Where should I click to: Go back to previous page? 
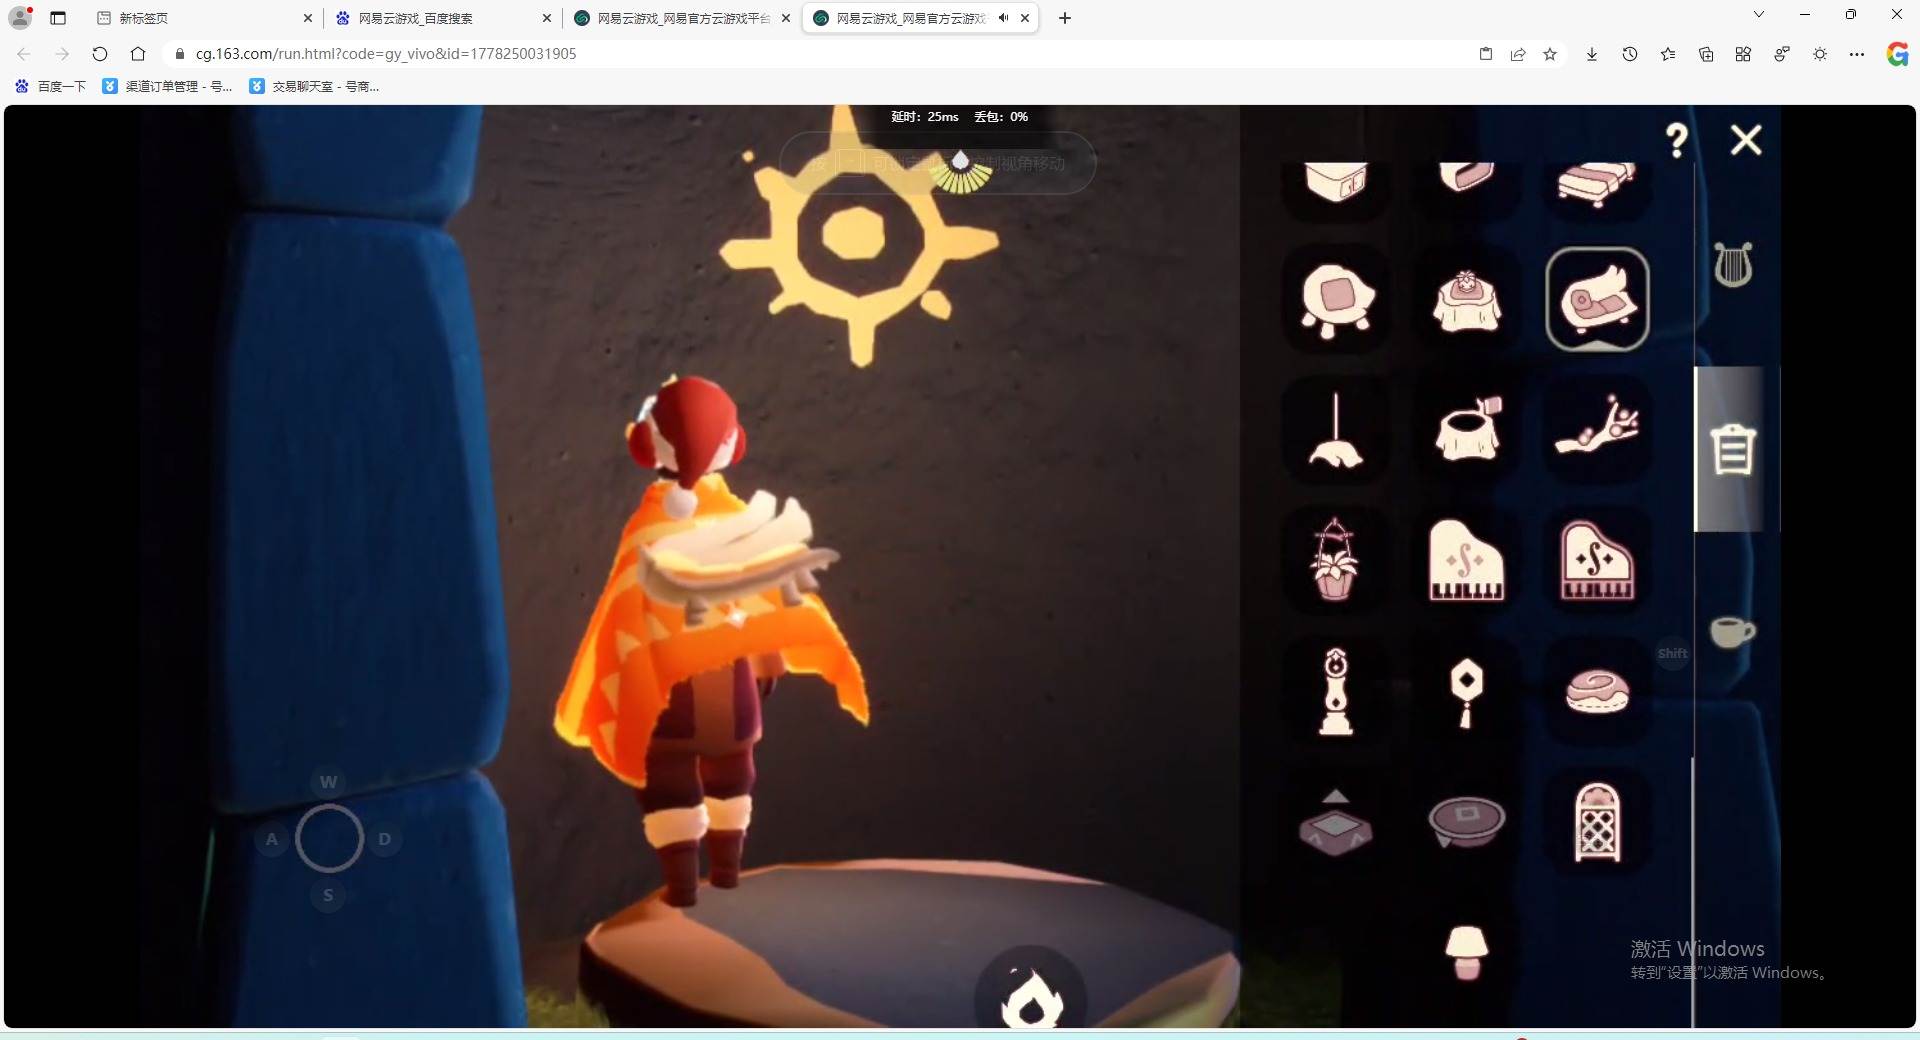point(24,54)
